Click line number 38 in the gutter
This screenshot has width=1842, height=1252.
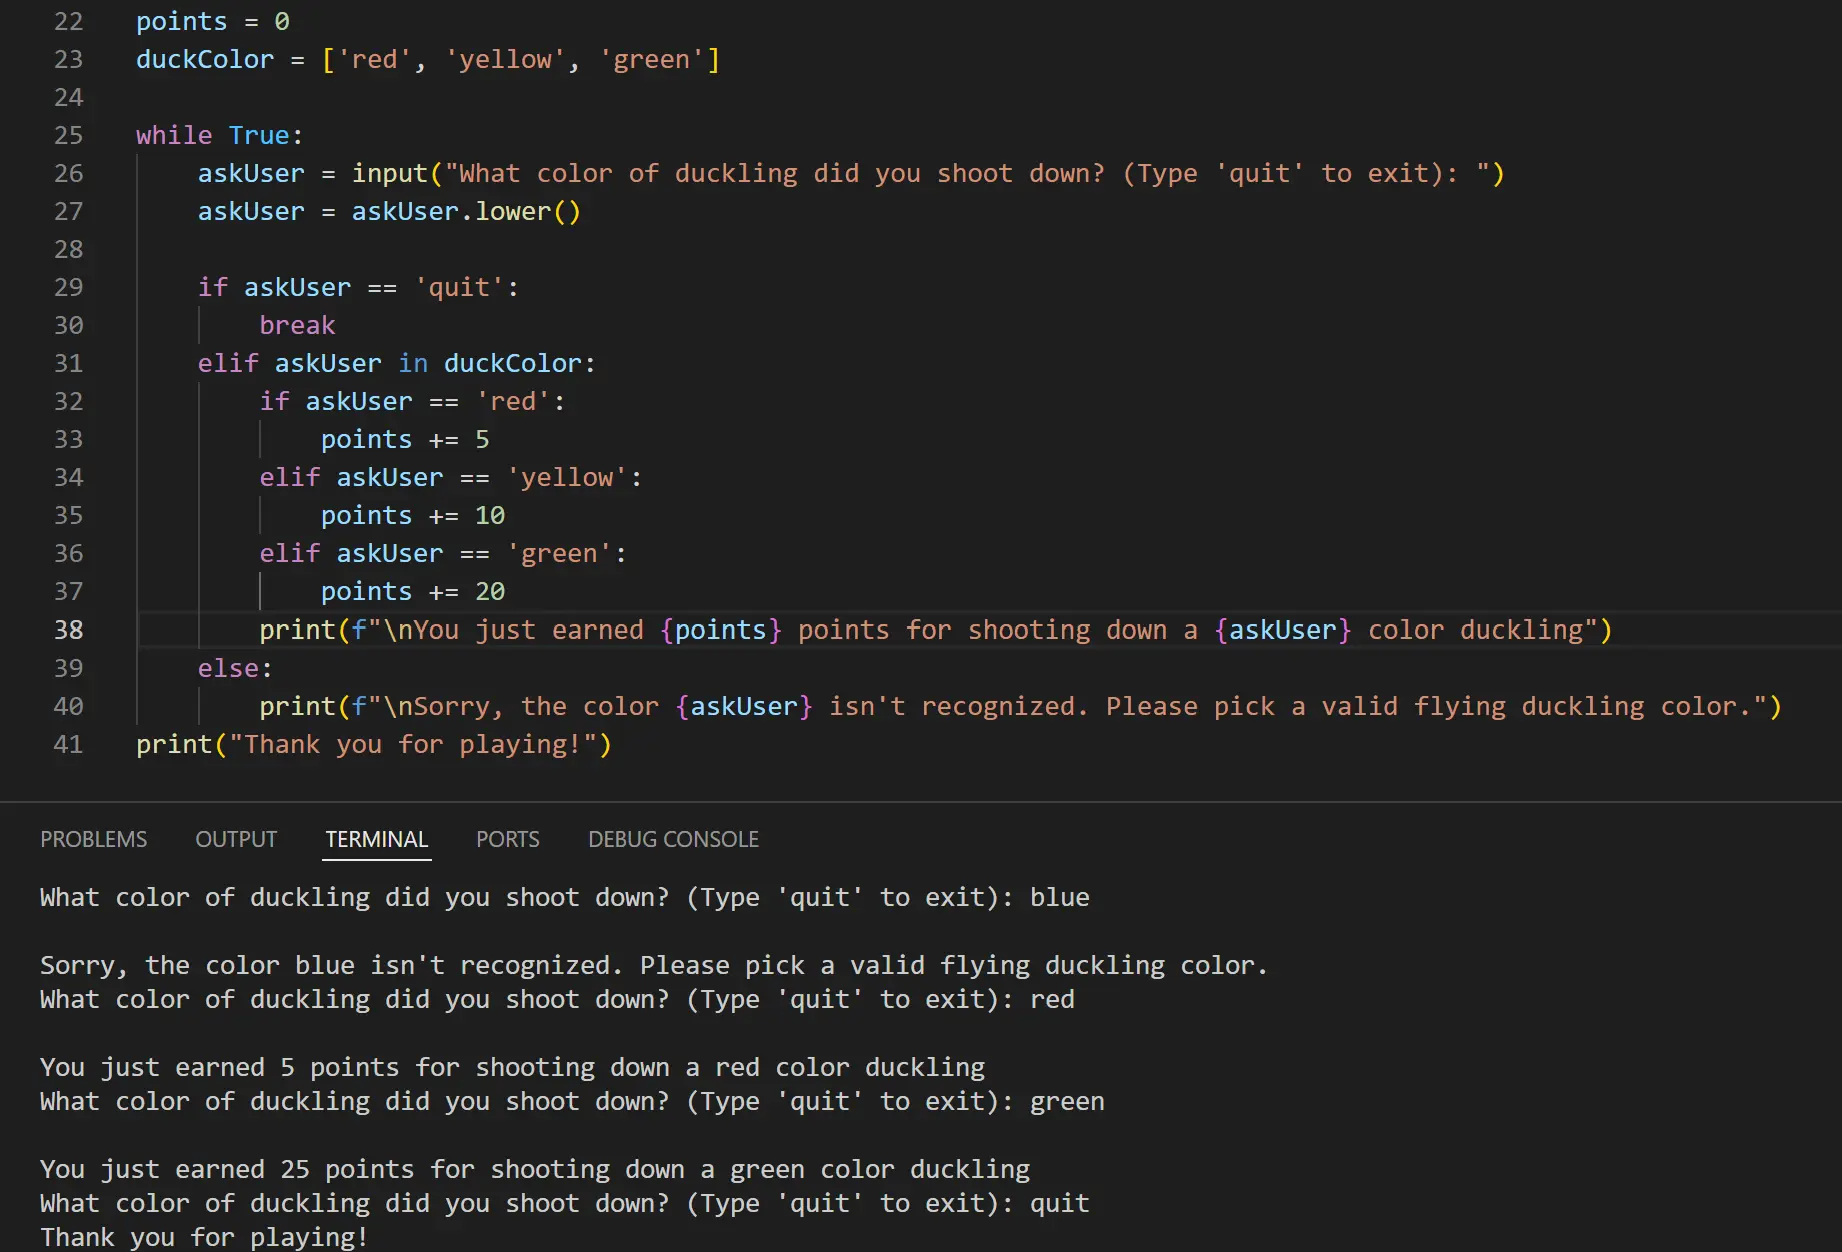(68, 630)
